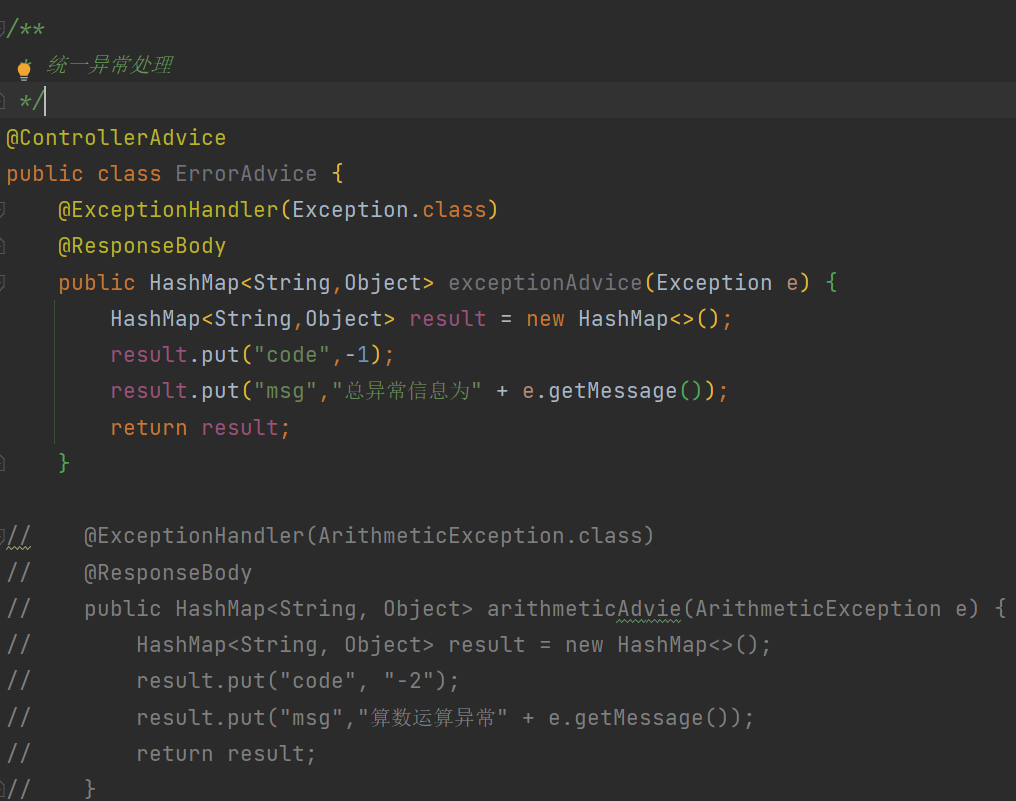Click Exception.class inside the active @ExceptionHandler

pos(389,210)
